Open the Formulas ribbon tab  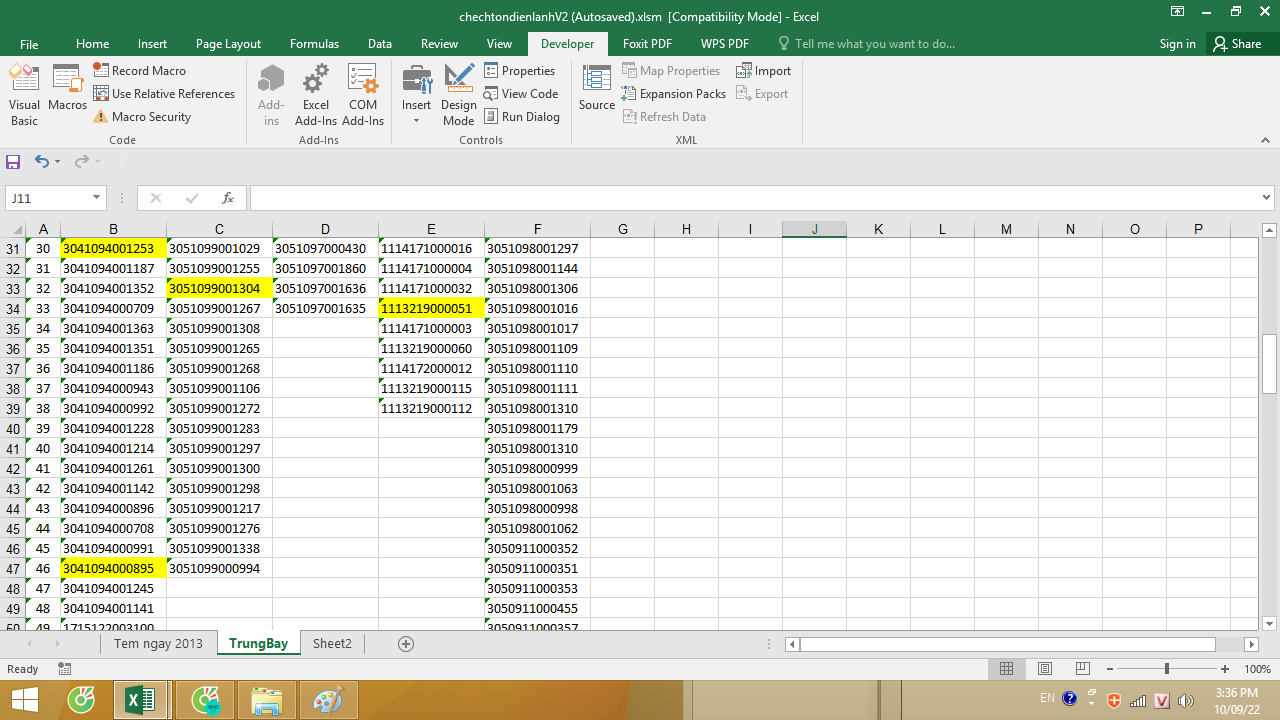[x=314, y=44]
